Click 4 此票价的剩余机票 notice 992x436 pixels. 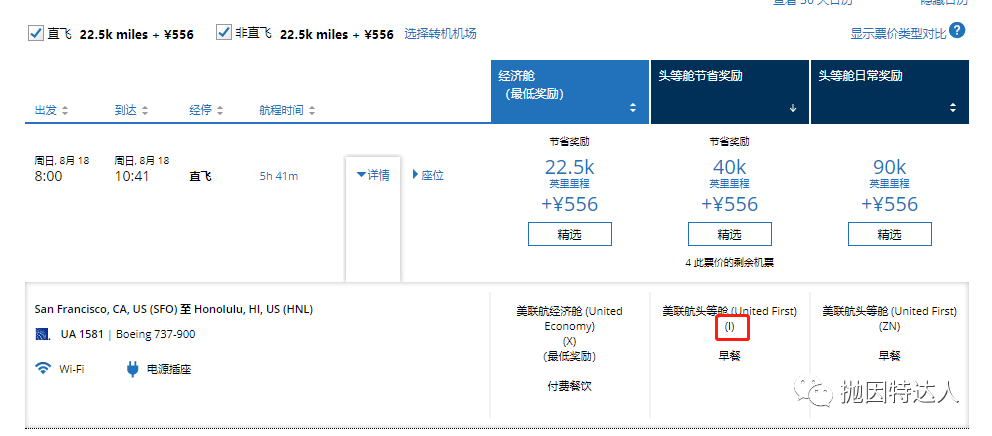coord(729,263)
